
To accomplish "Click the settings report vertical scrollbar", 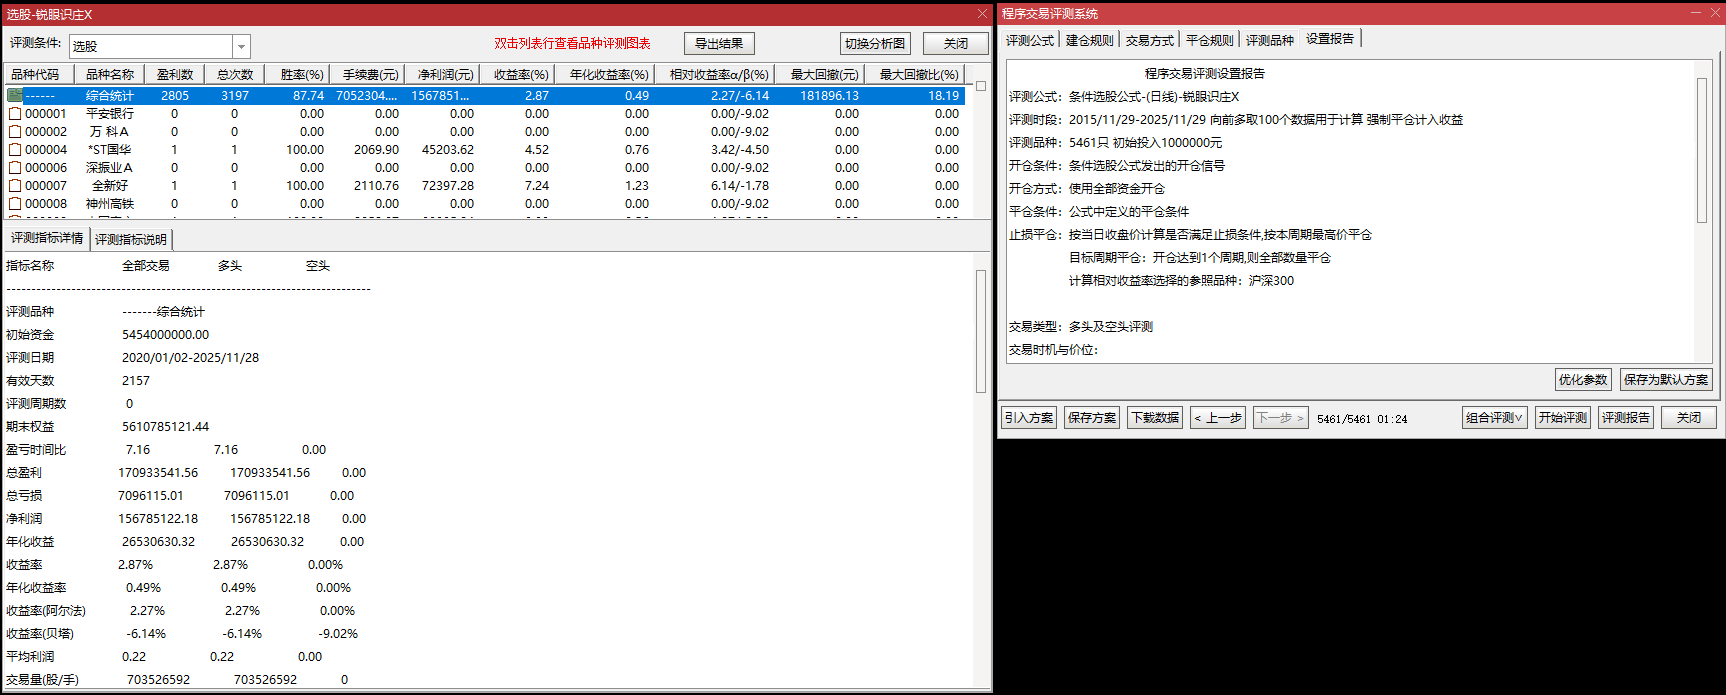I will pyautogui.click(x=1702, y=150).
